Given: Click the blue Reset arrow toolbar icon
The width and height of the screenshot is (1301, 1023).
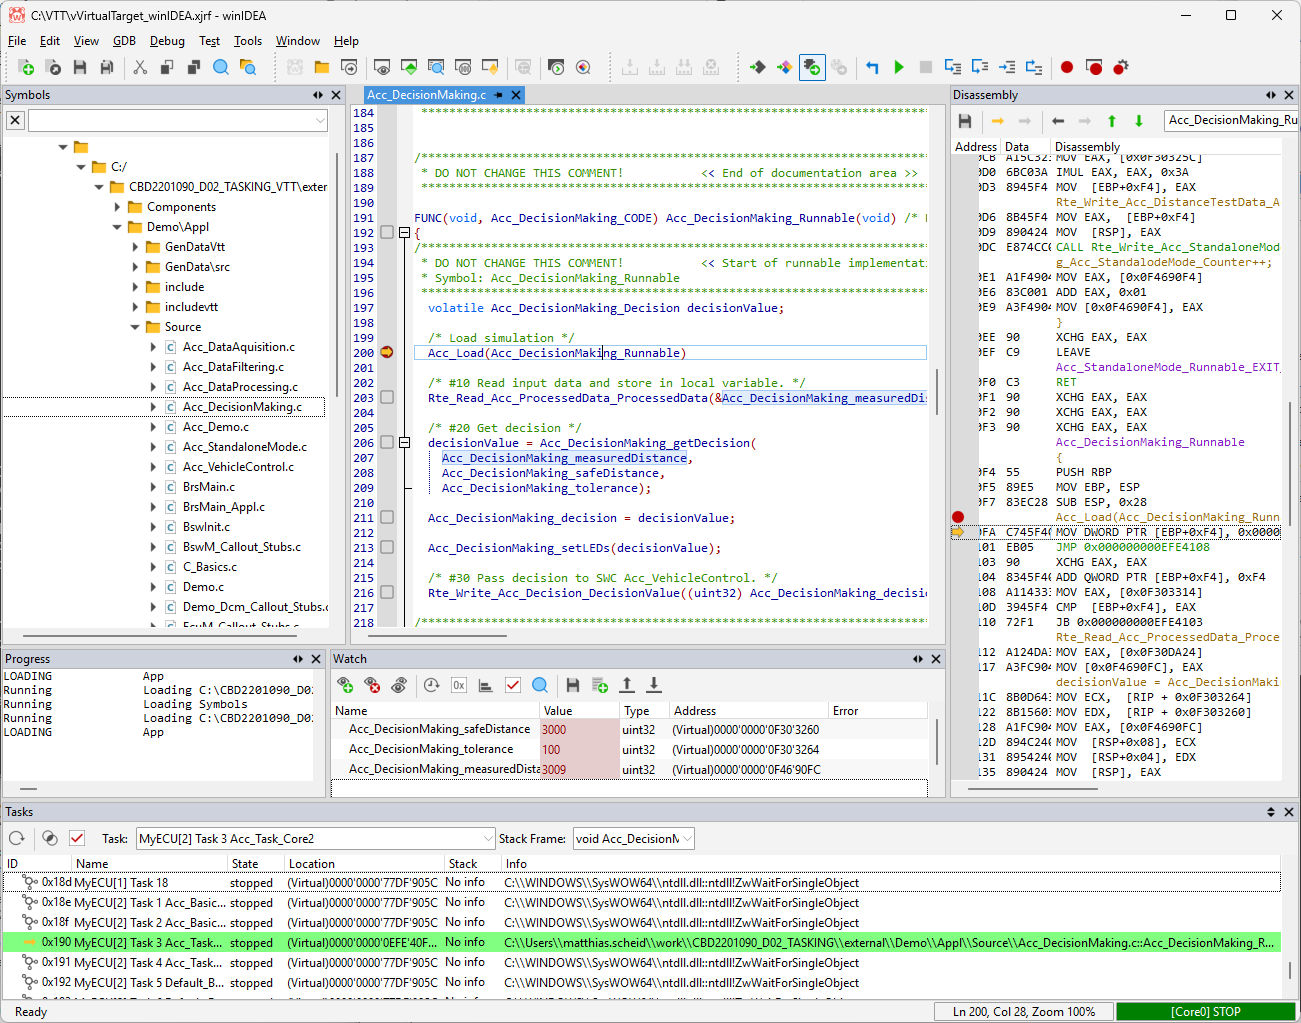Looking at the screenshot, I should tap(872, 67).
